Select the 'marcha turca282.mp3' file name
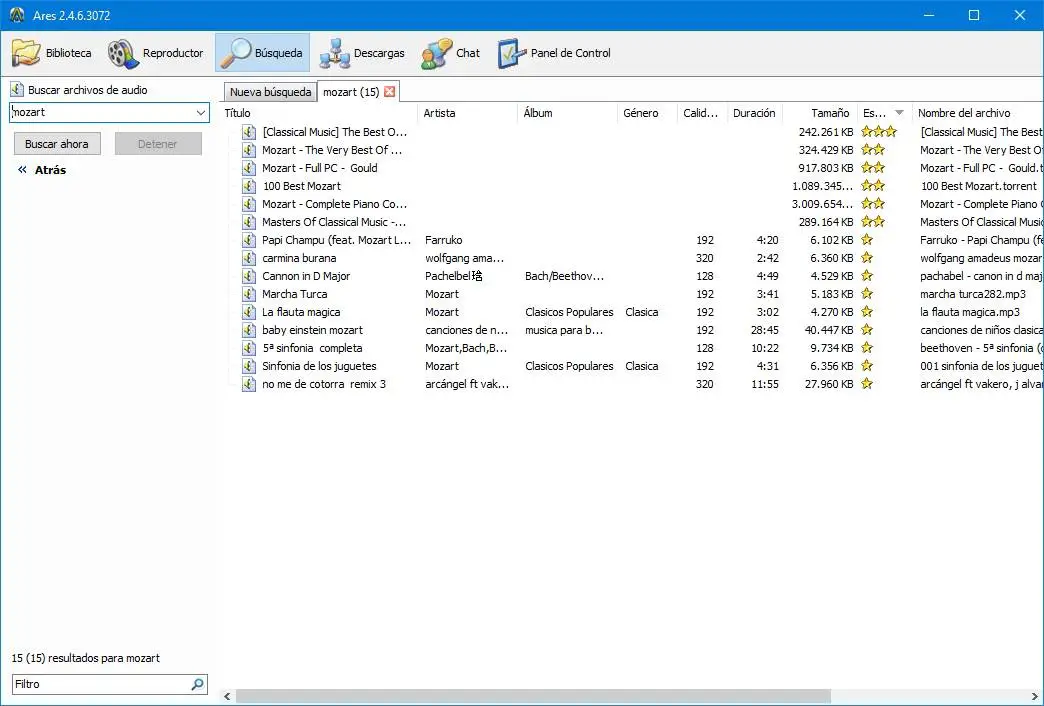Viewport: 1044px width, 706px height. (x=973, y=294)
